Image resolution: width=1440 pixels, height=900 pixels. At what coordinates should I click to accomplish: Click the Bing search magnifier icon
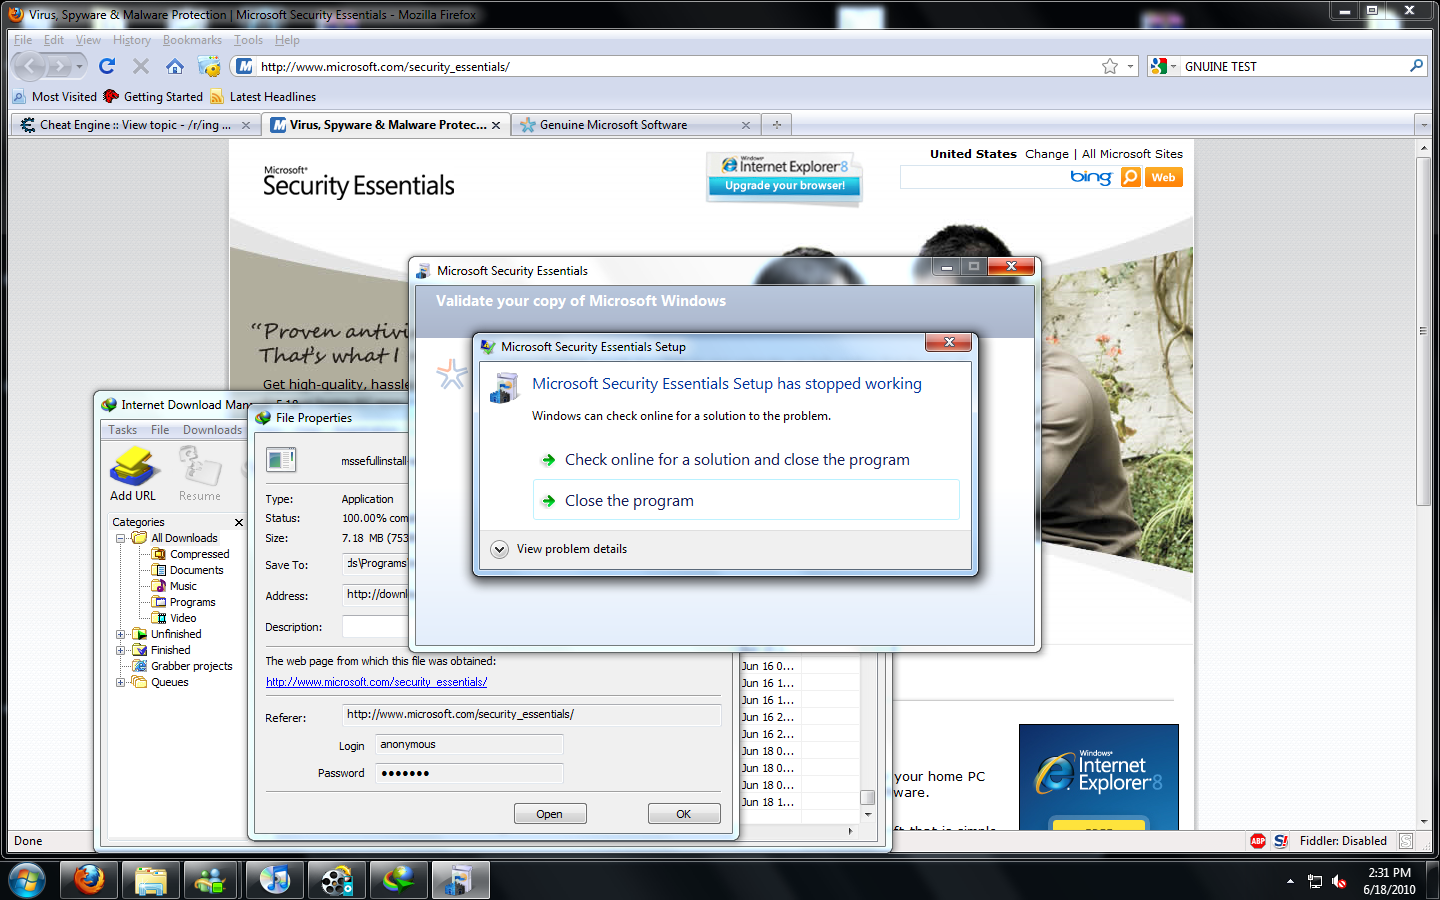tap(1131, 177)
